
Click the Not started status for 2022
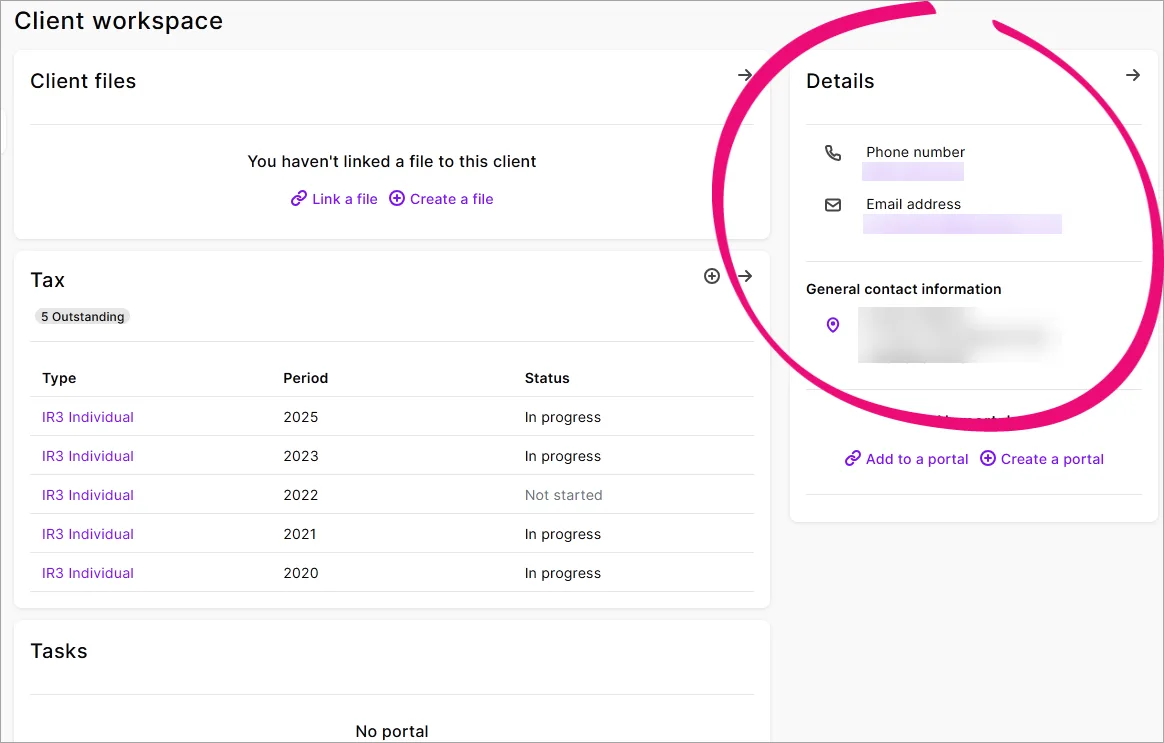pyautogui.click(x=561, y=494)
